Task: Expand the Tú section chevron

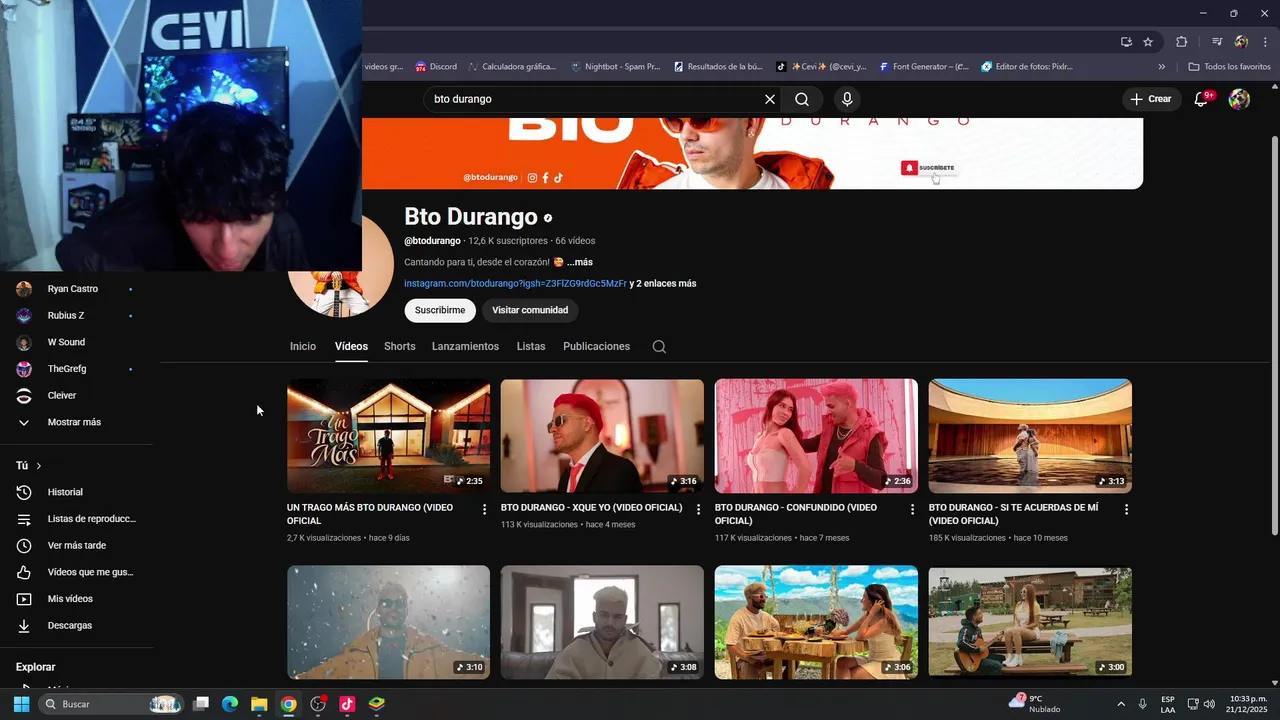Action: point(39,466)
